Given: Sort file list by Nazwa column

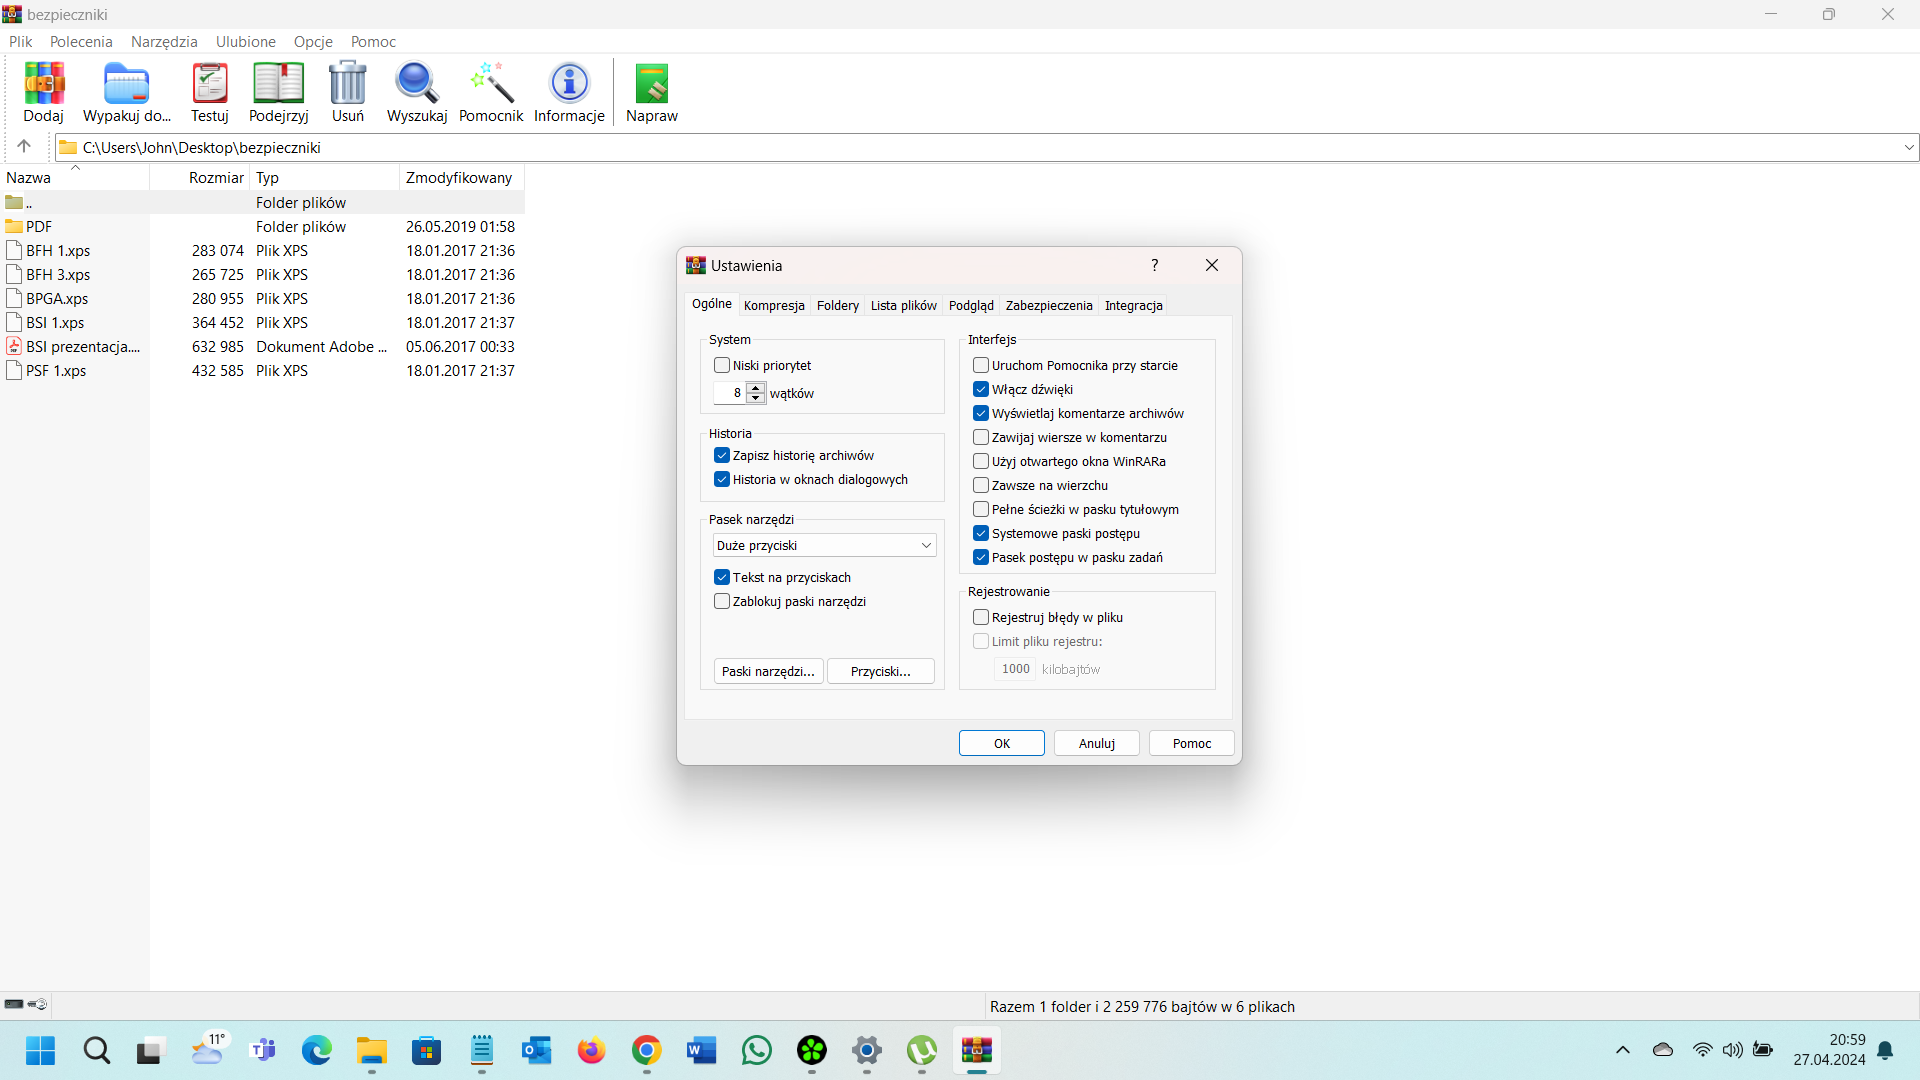Looking at the screenshot, I should [x=76, y=177].
